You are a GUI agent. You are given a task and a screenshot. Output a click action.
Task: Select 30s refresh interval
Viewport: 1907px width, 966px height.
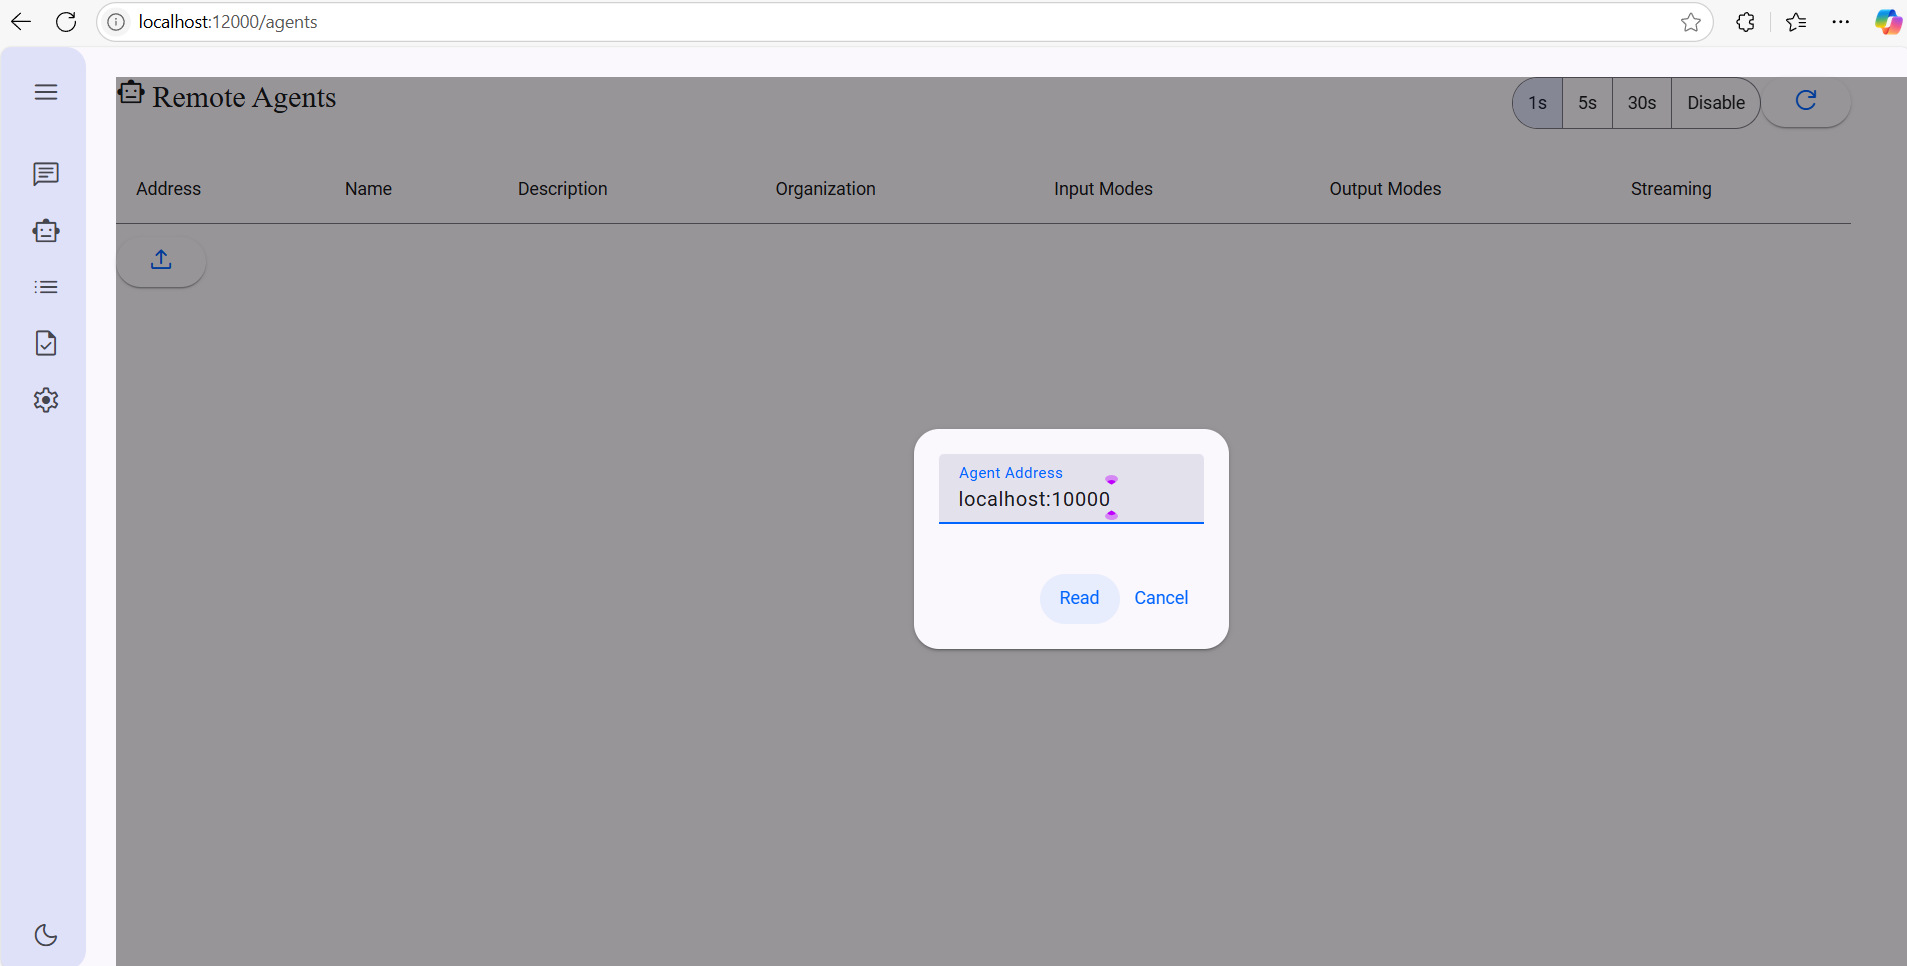click(1641, 103)
